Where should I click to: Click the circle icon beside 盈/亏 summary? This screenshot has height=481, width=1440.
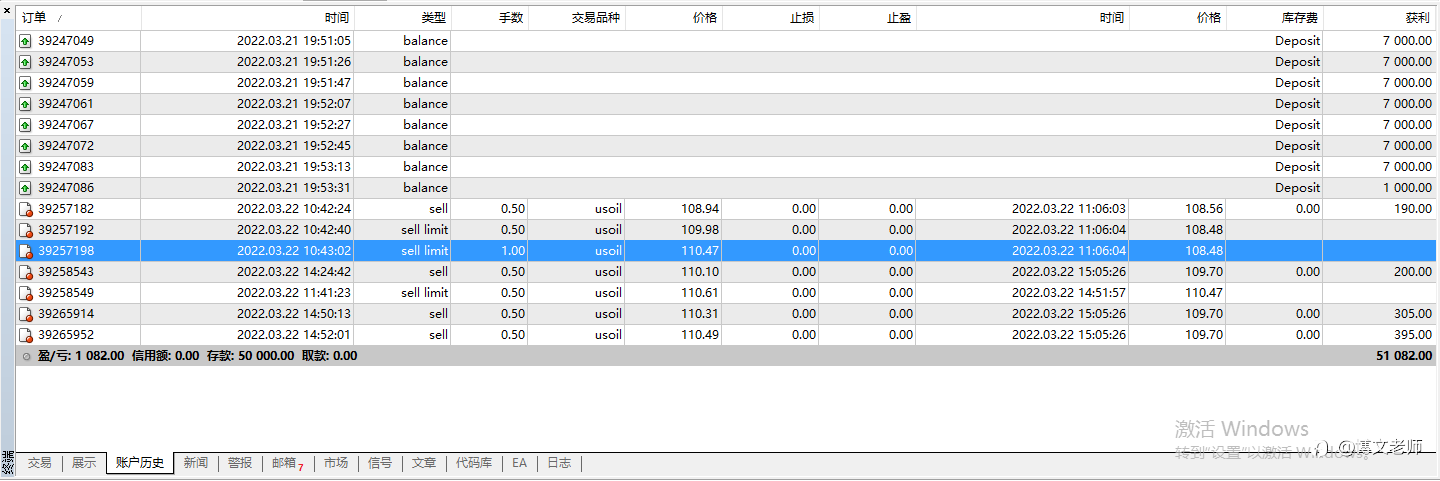(x=26, y=356)
